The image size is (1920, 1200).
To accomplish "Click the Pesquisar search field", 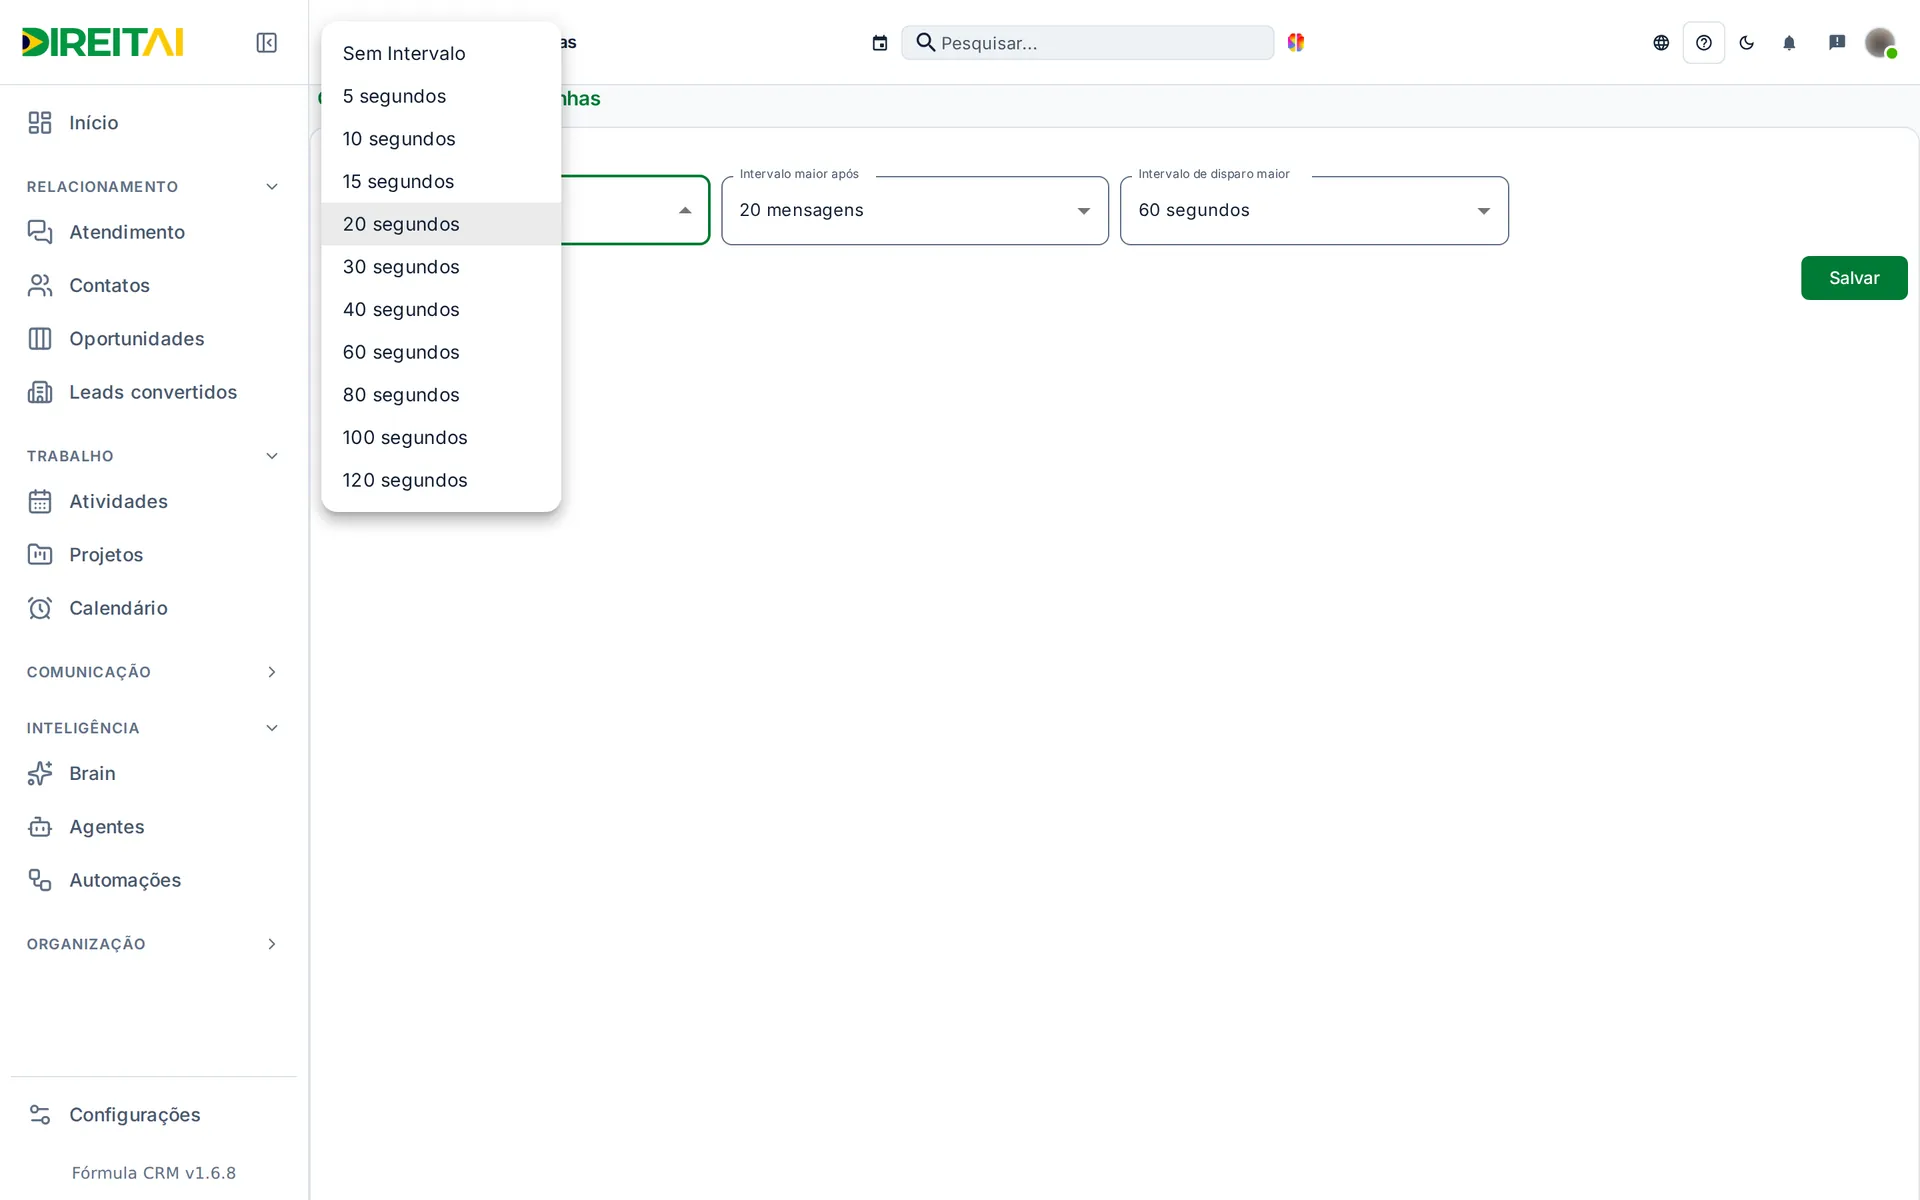I will tap(1088, 43).
